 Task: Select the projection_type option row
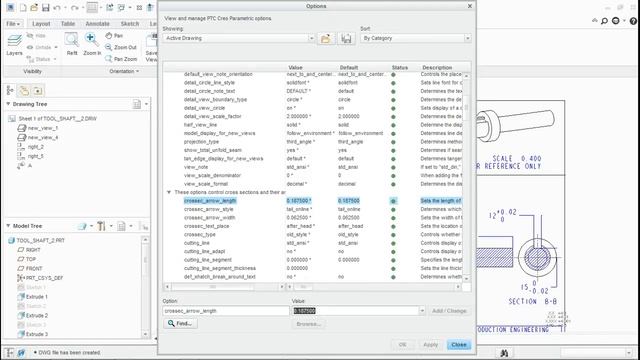[x=313, y=142]
